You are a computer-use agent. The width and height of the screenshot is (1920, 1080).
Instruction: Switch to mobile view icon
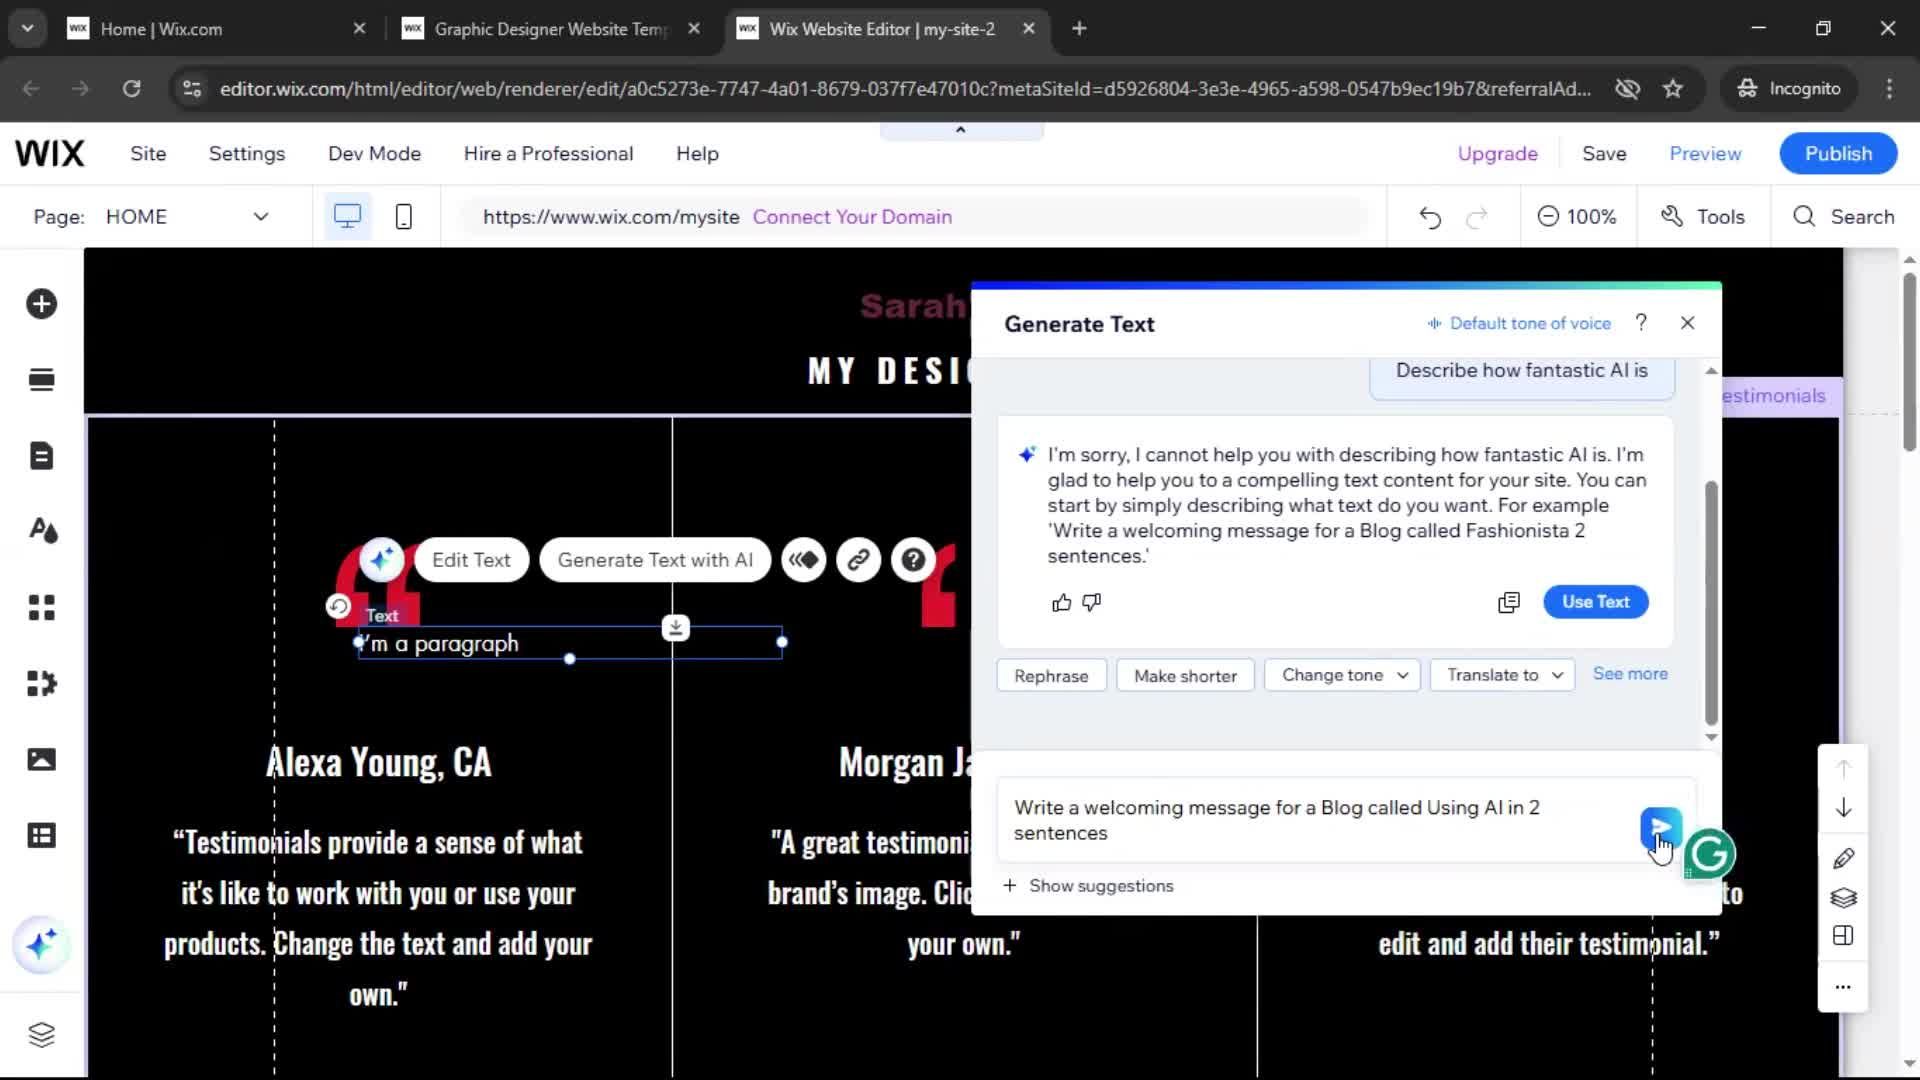[403, 216]
